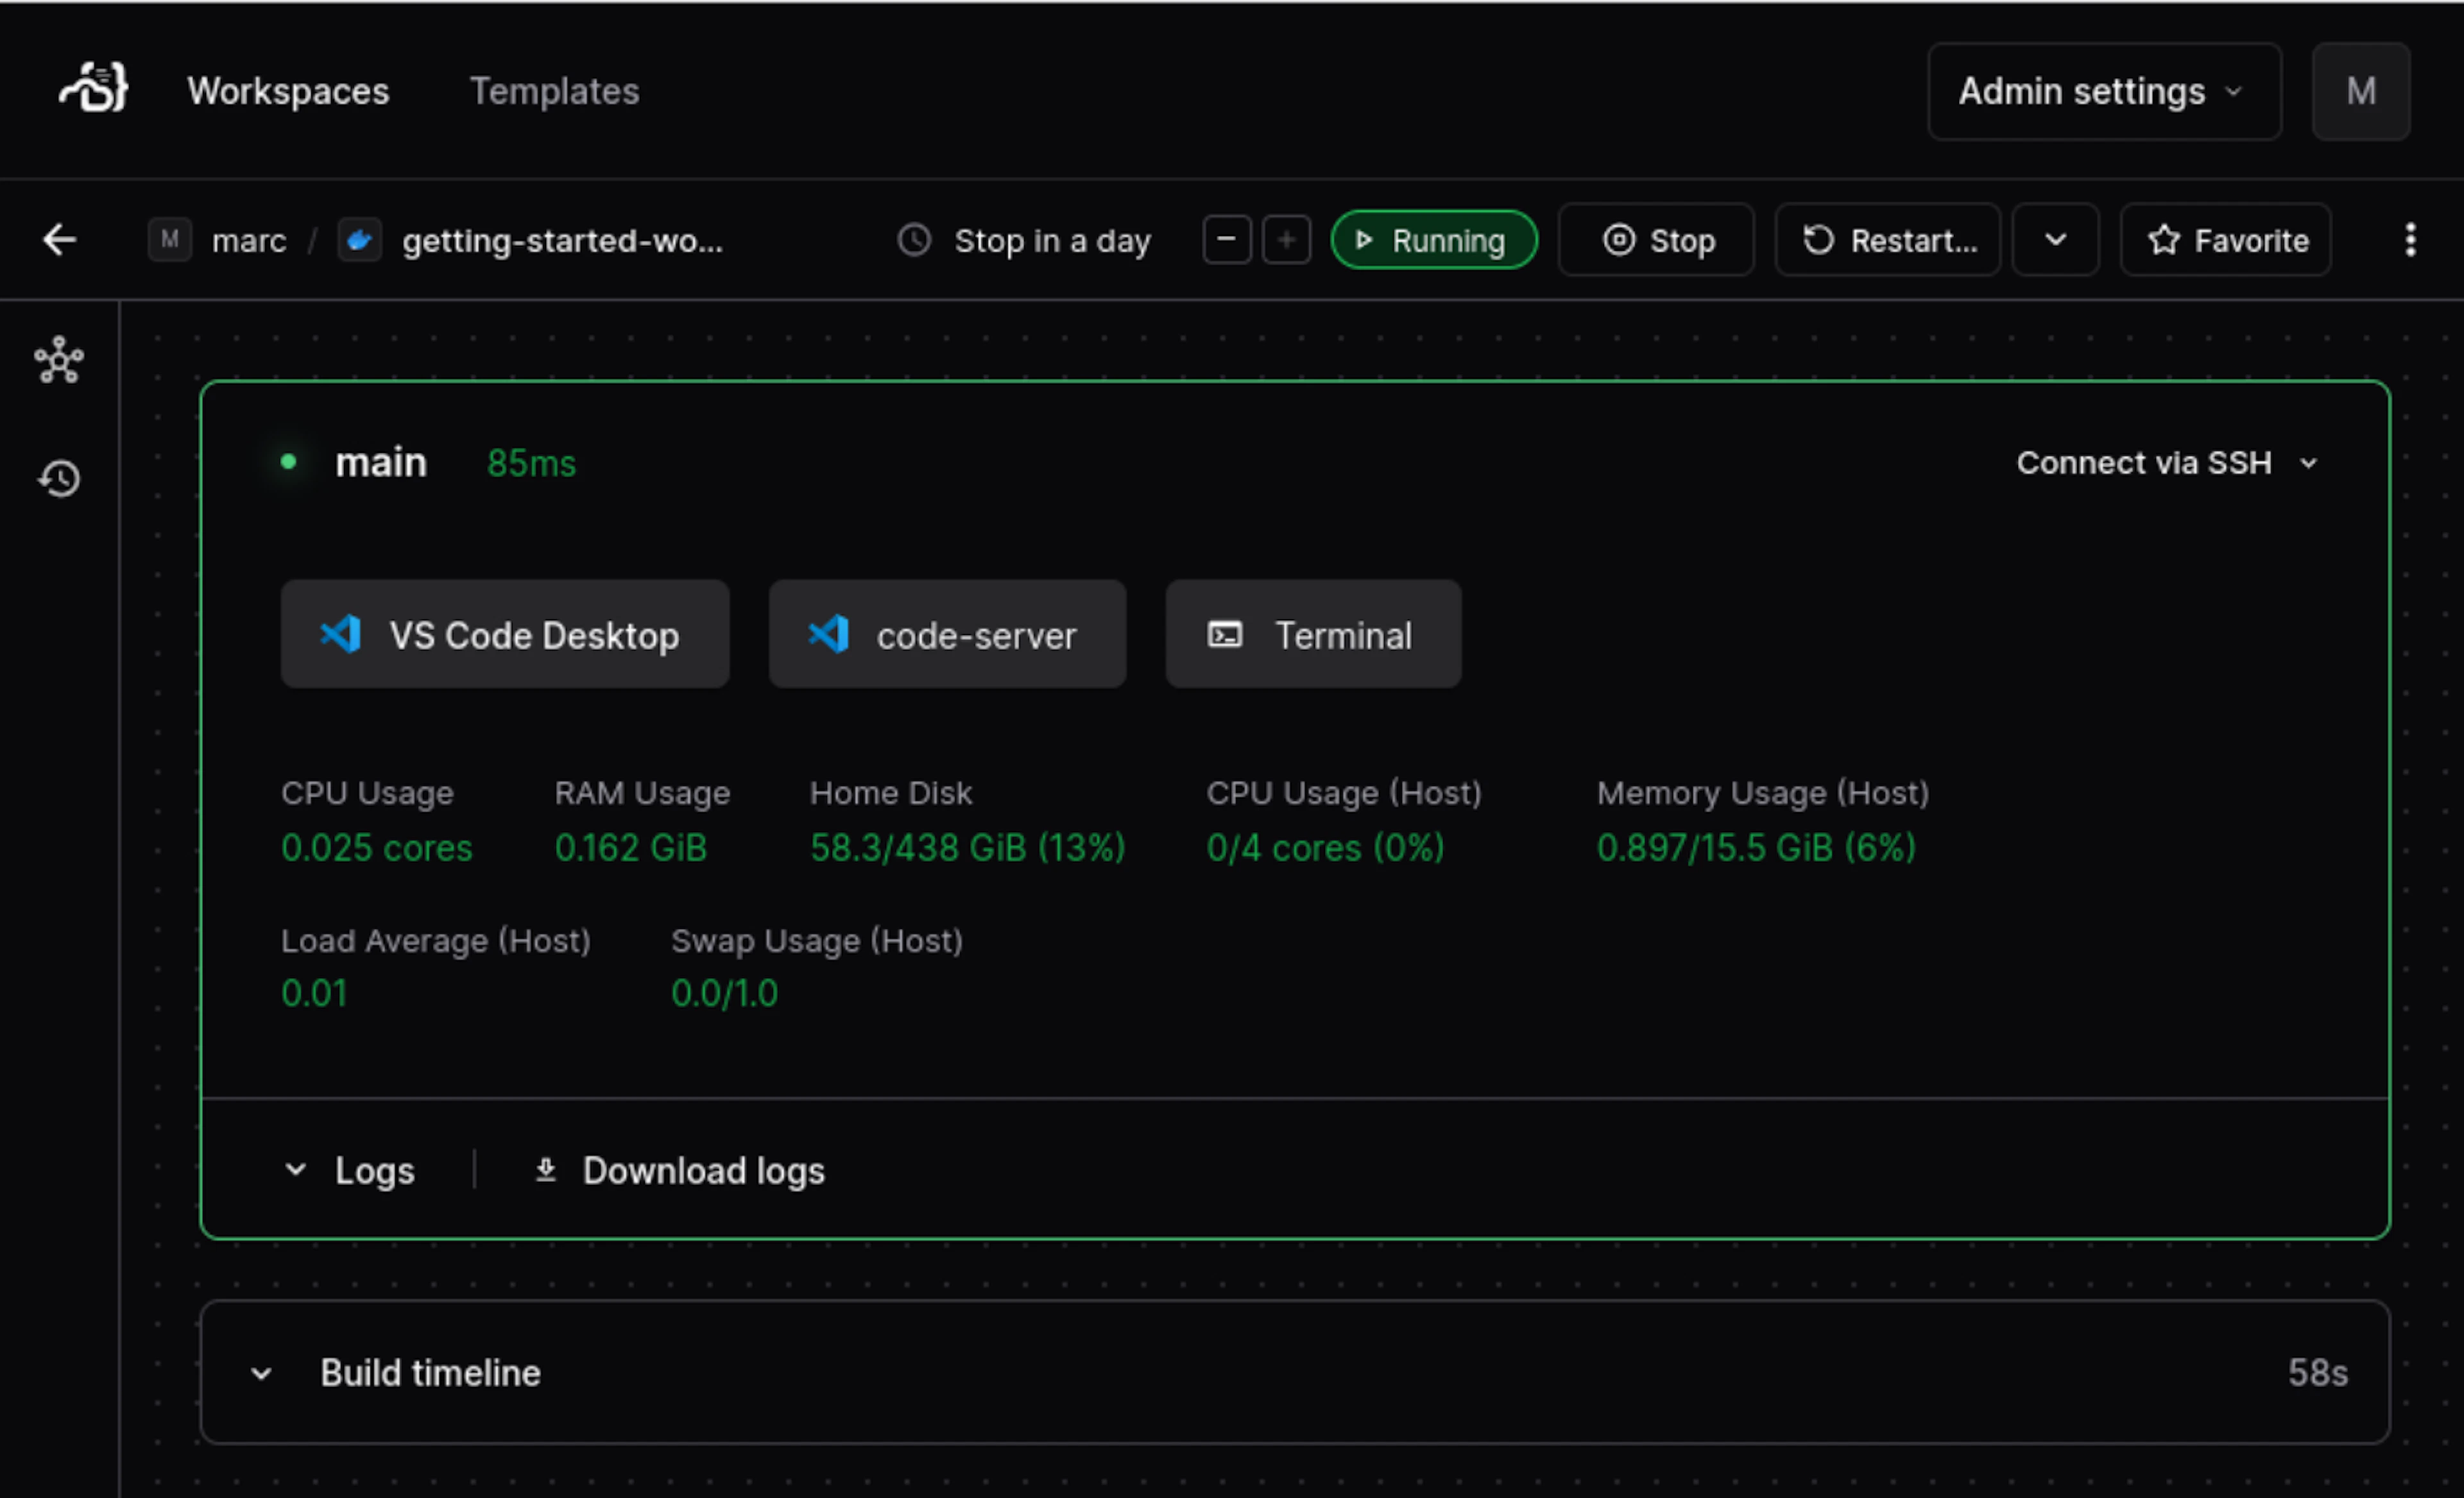Open the Terminal app
This screenshot has width=2464, height=1498.
point(1313,634)
